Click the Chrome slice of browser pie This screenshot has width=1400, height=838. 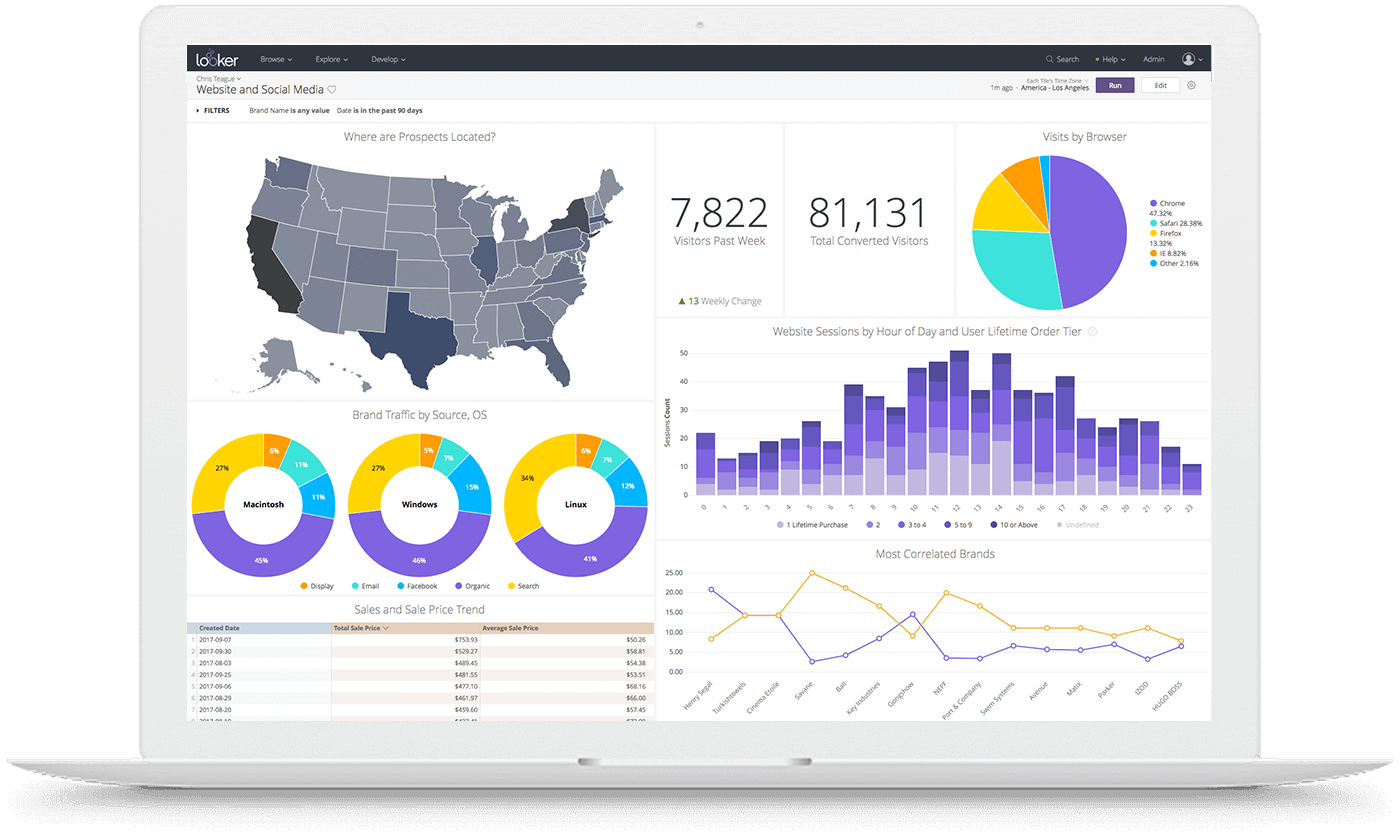point(1090,232)
